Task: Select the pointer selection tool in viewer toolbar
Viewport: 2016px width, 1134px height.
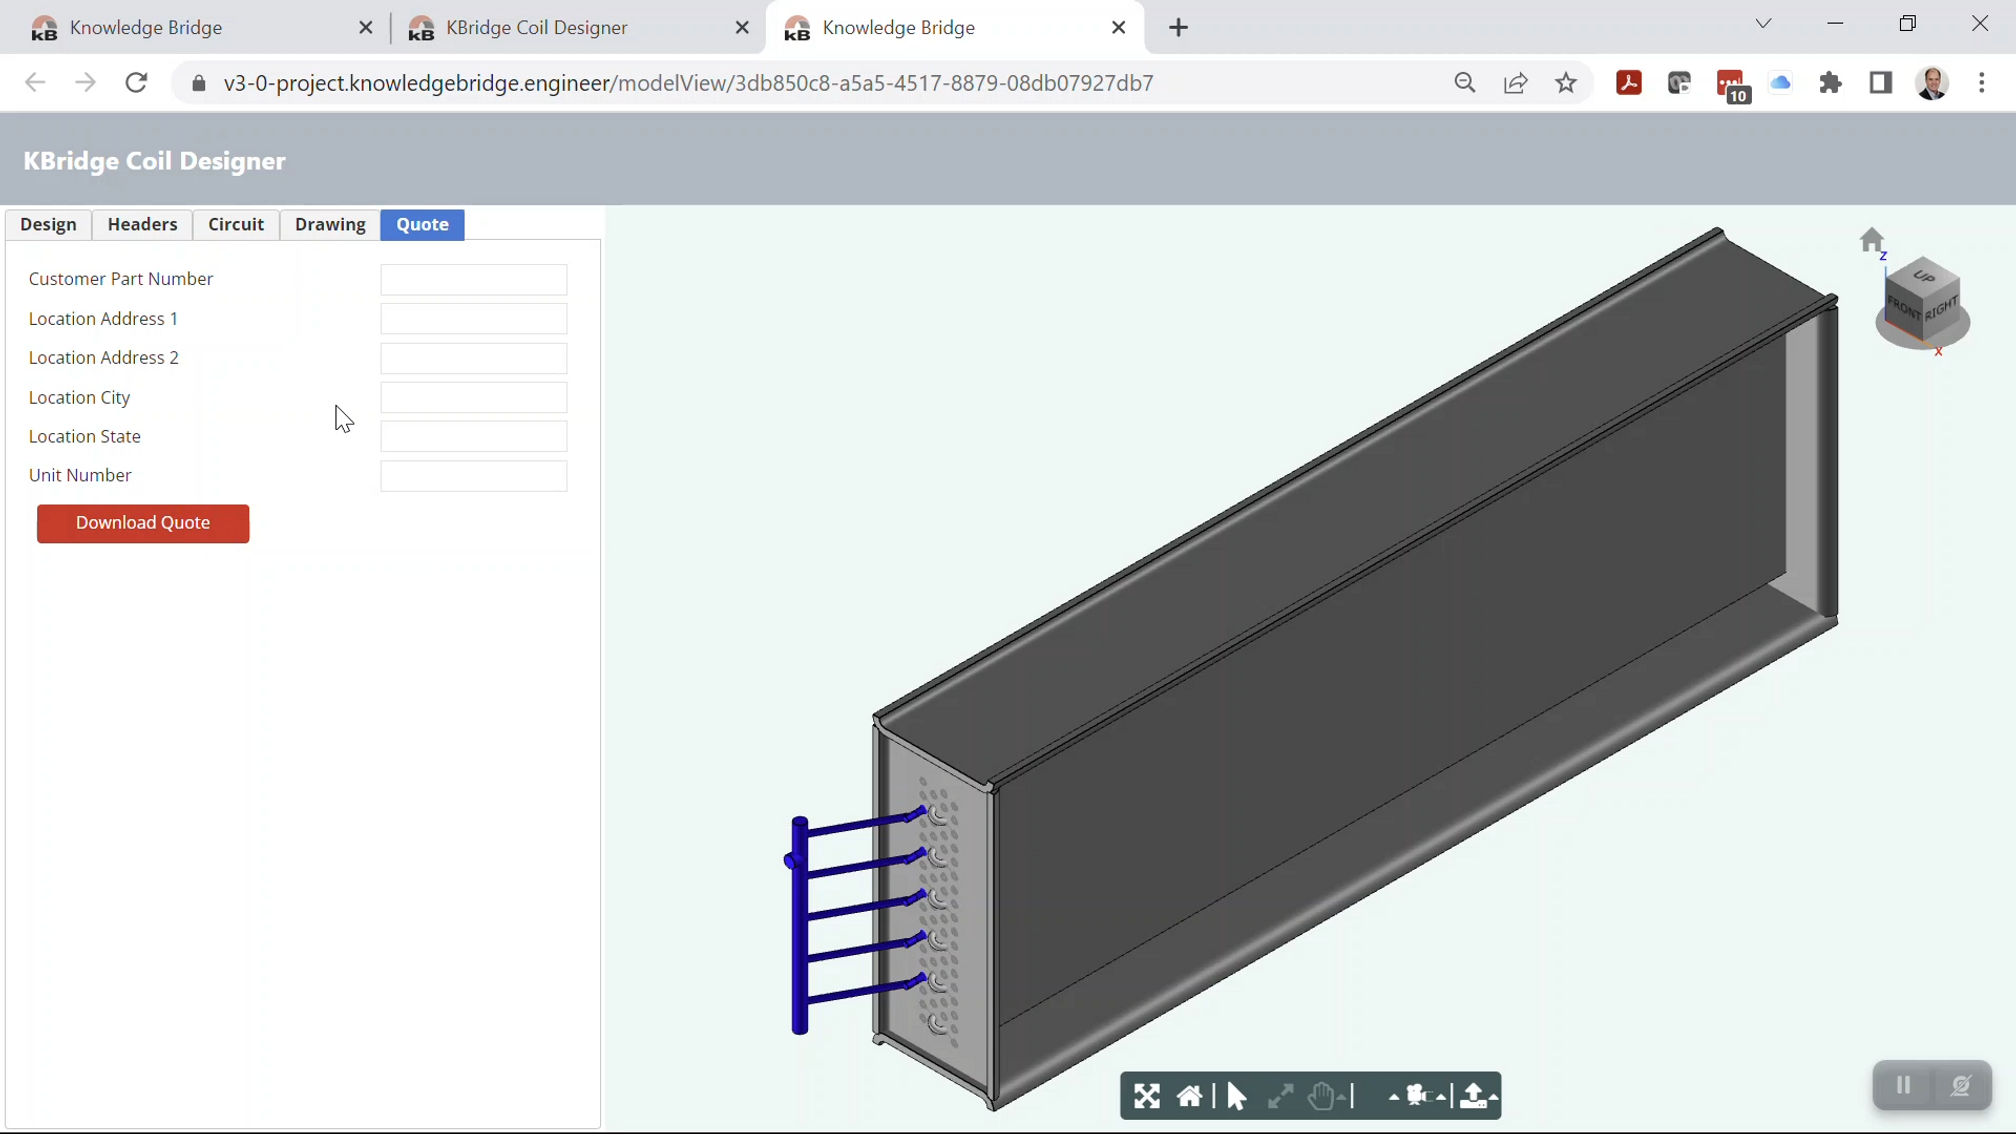Action: click(1237, 1096)
